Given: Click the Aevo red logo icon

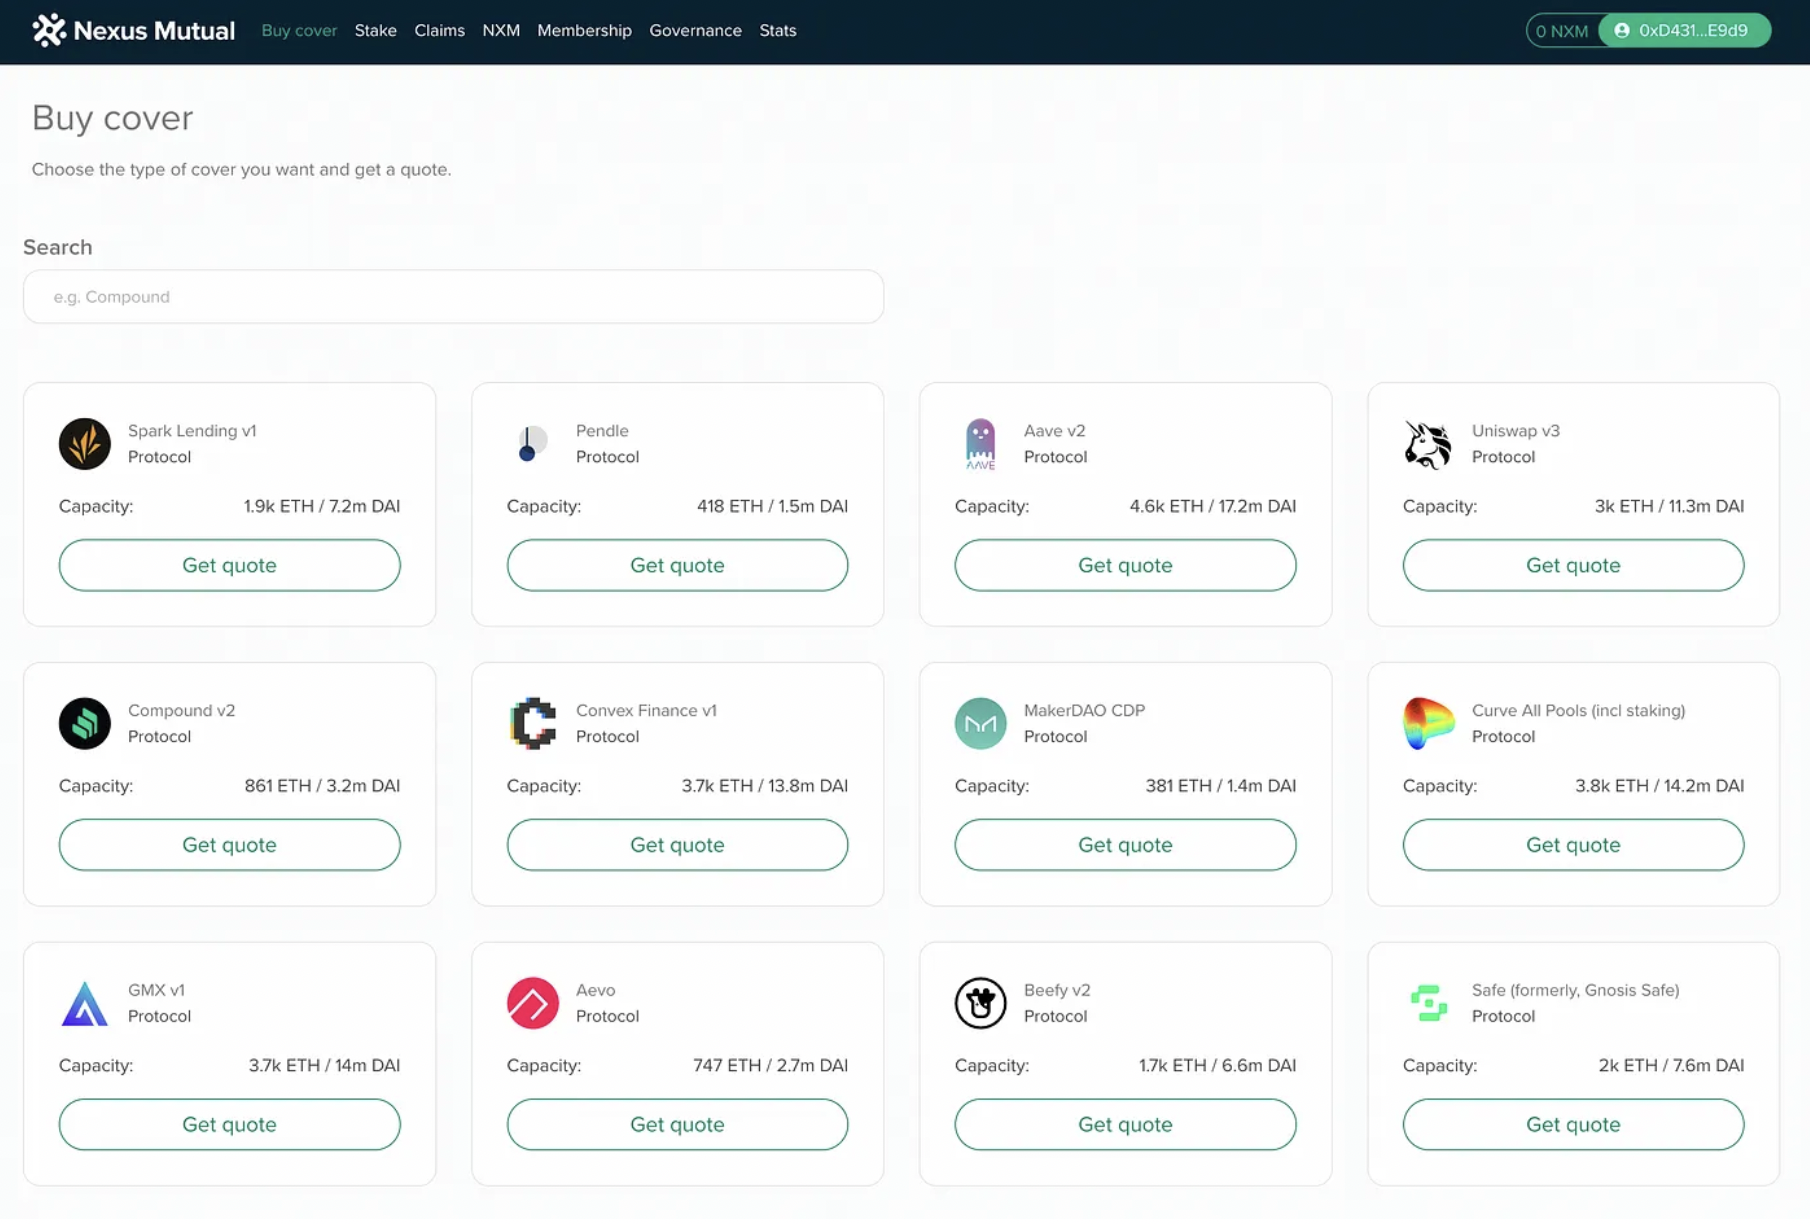Looking at the screenshot, I should (532, 1003).
